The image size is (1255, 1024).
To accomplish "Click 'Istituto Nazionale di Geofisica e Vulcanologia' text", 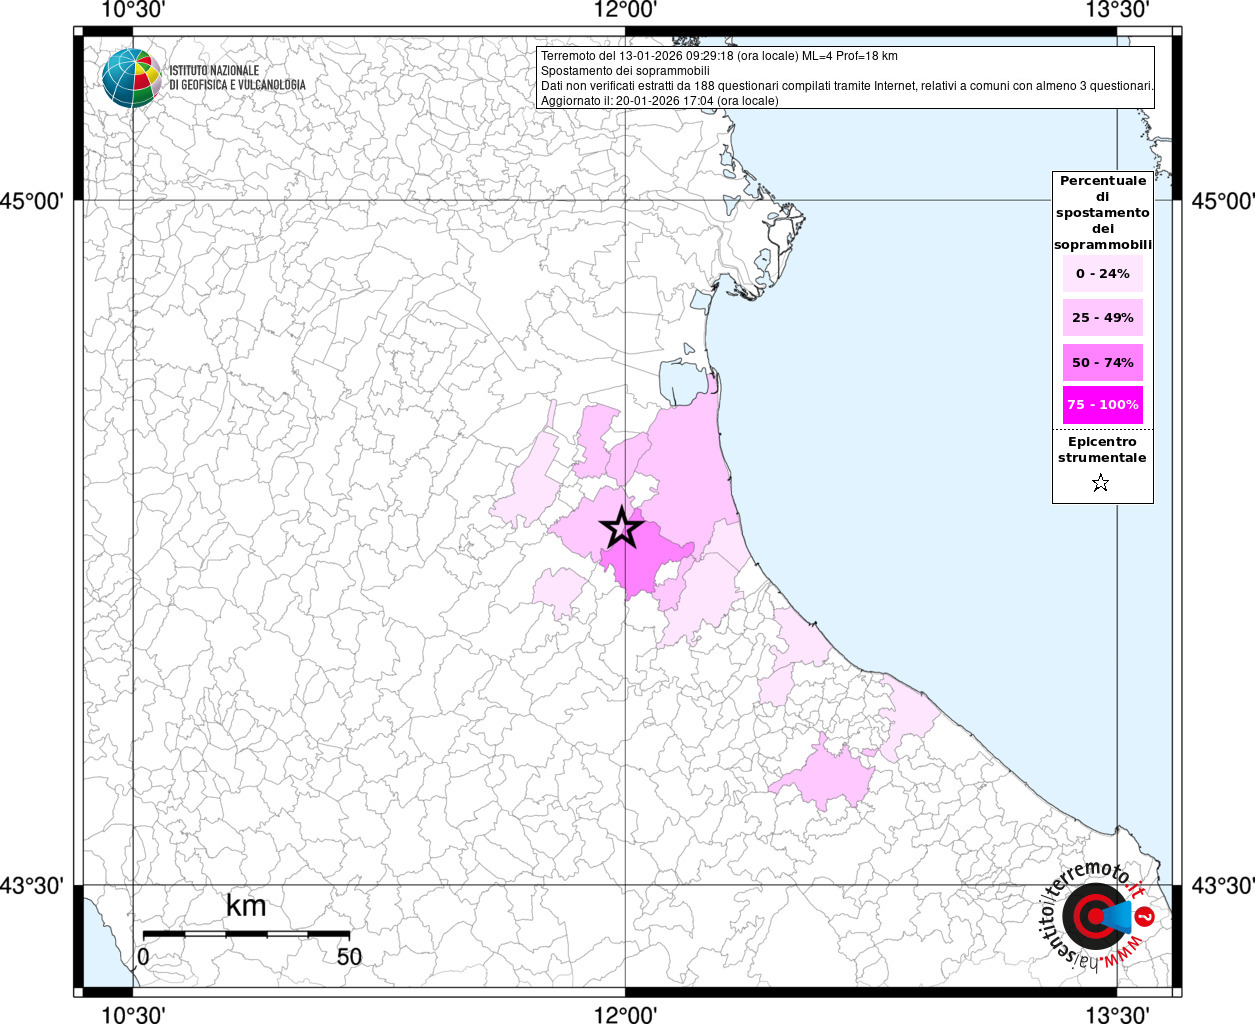I will pyautogui.click(x=237, y=78).
